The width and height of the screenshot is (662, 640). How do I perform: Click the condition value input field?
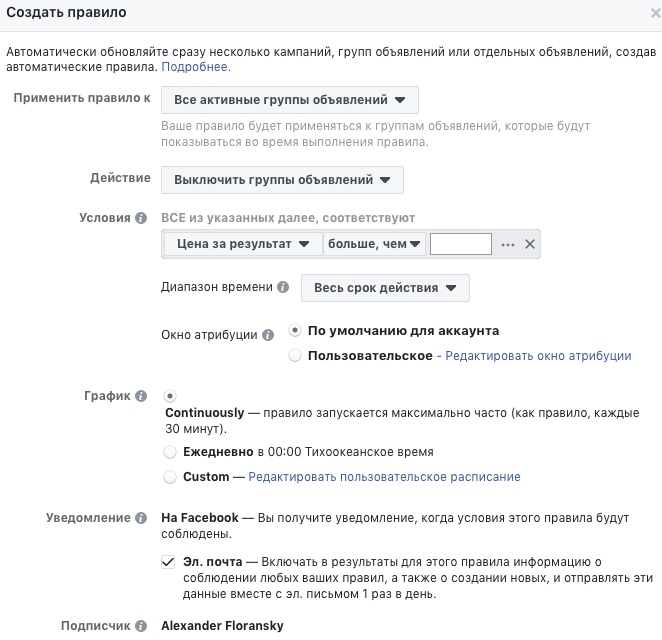tap(461, 244)
